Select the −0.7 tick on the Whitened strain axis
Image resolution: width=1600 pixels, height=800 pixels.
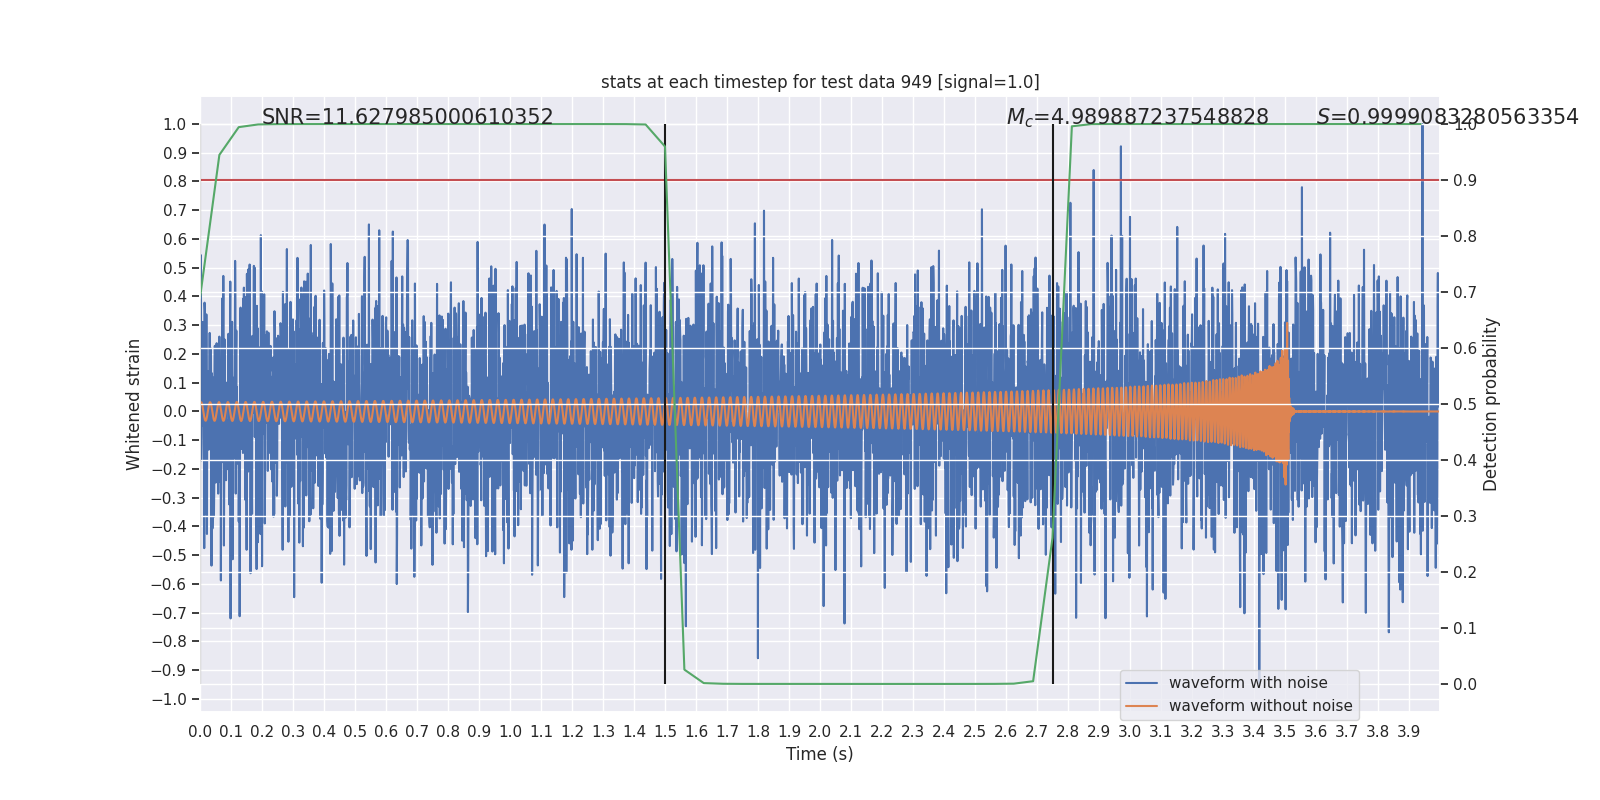[x=169, y=613]
